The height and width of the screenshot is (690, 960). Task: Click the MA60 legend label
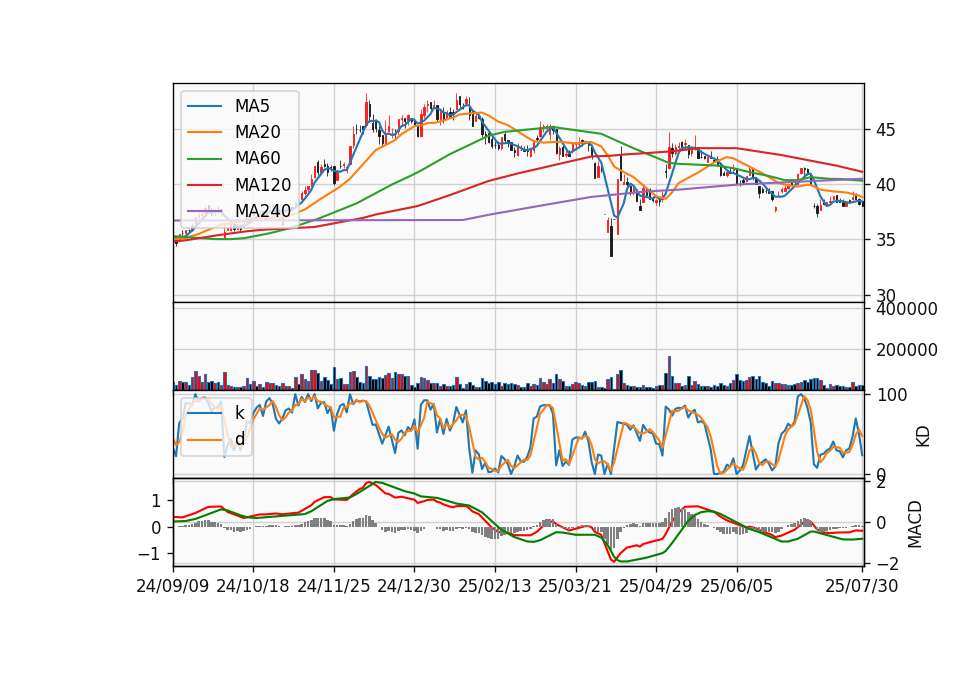click(x=258, y=159)
